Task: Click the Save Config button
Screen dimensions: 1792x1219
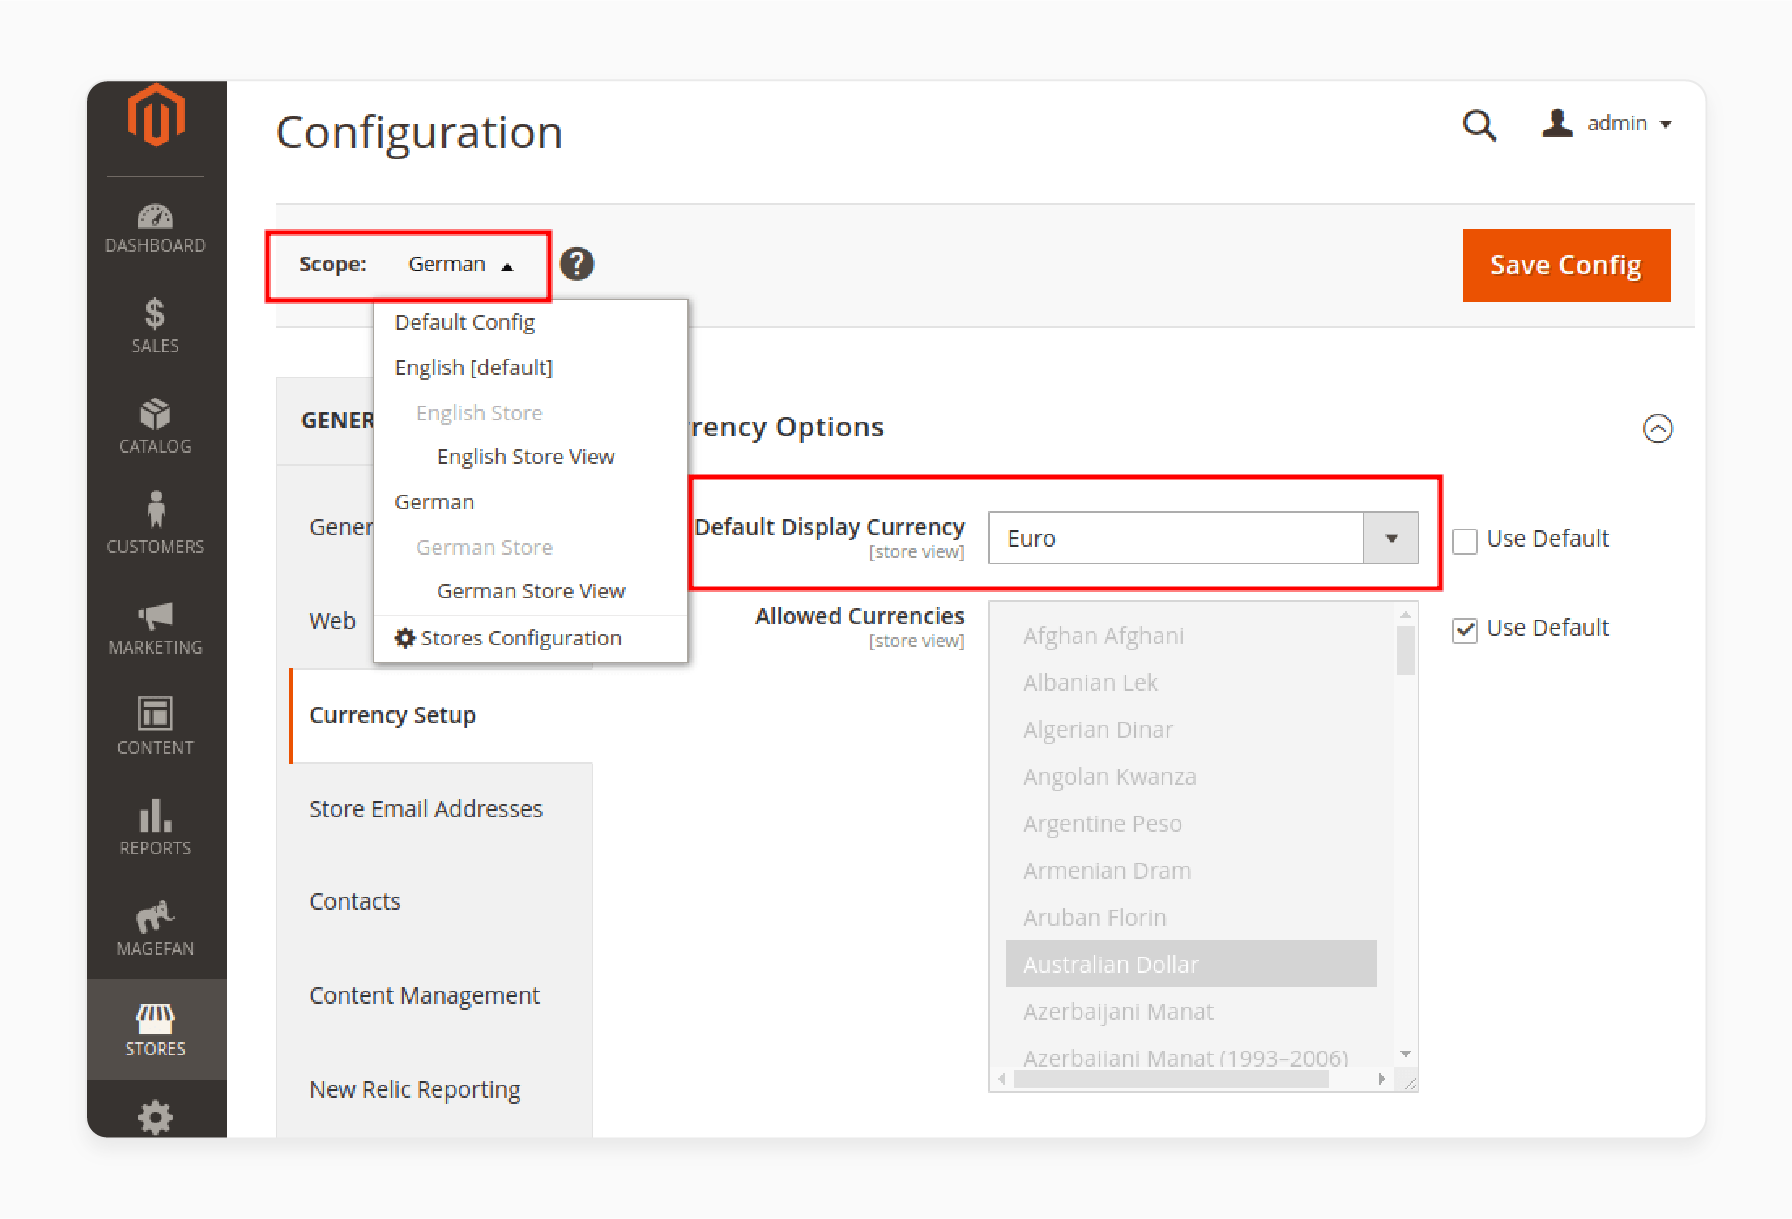Action: 1566,265
